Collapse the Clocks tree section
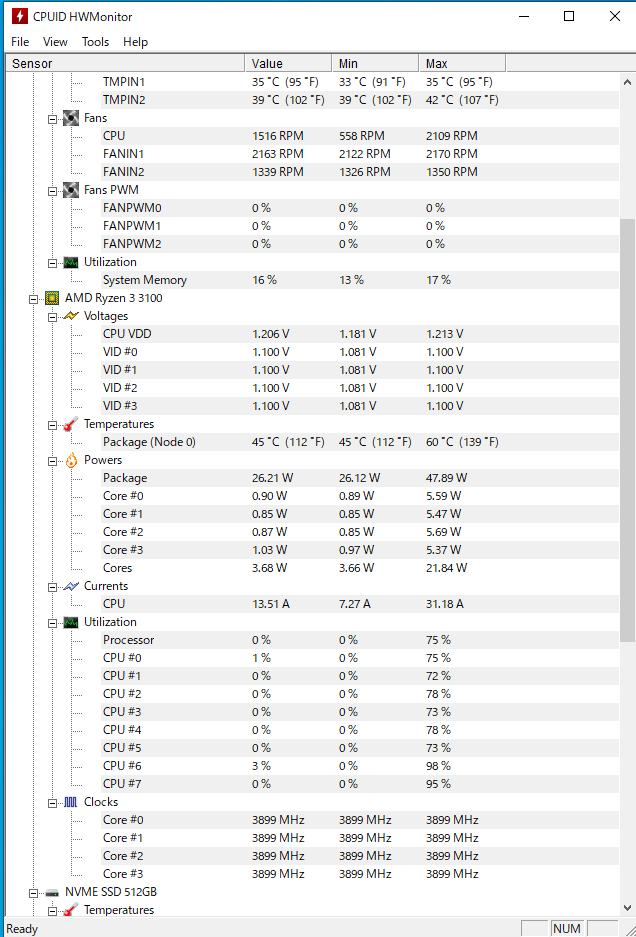 coord(53,802)
